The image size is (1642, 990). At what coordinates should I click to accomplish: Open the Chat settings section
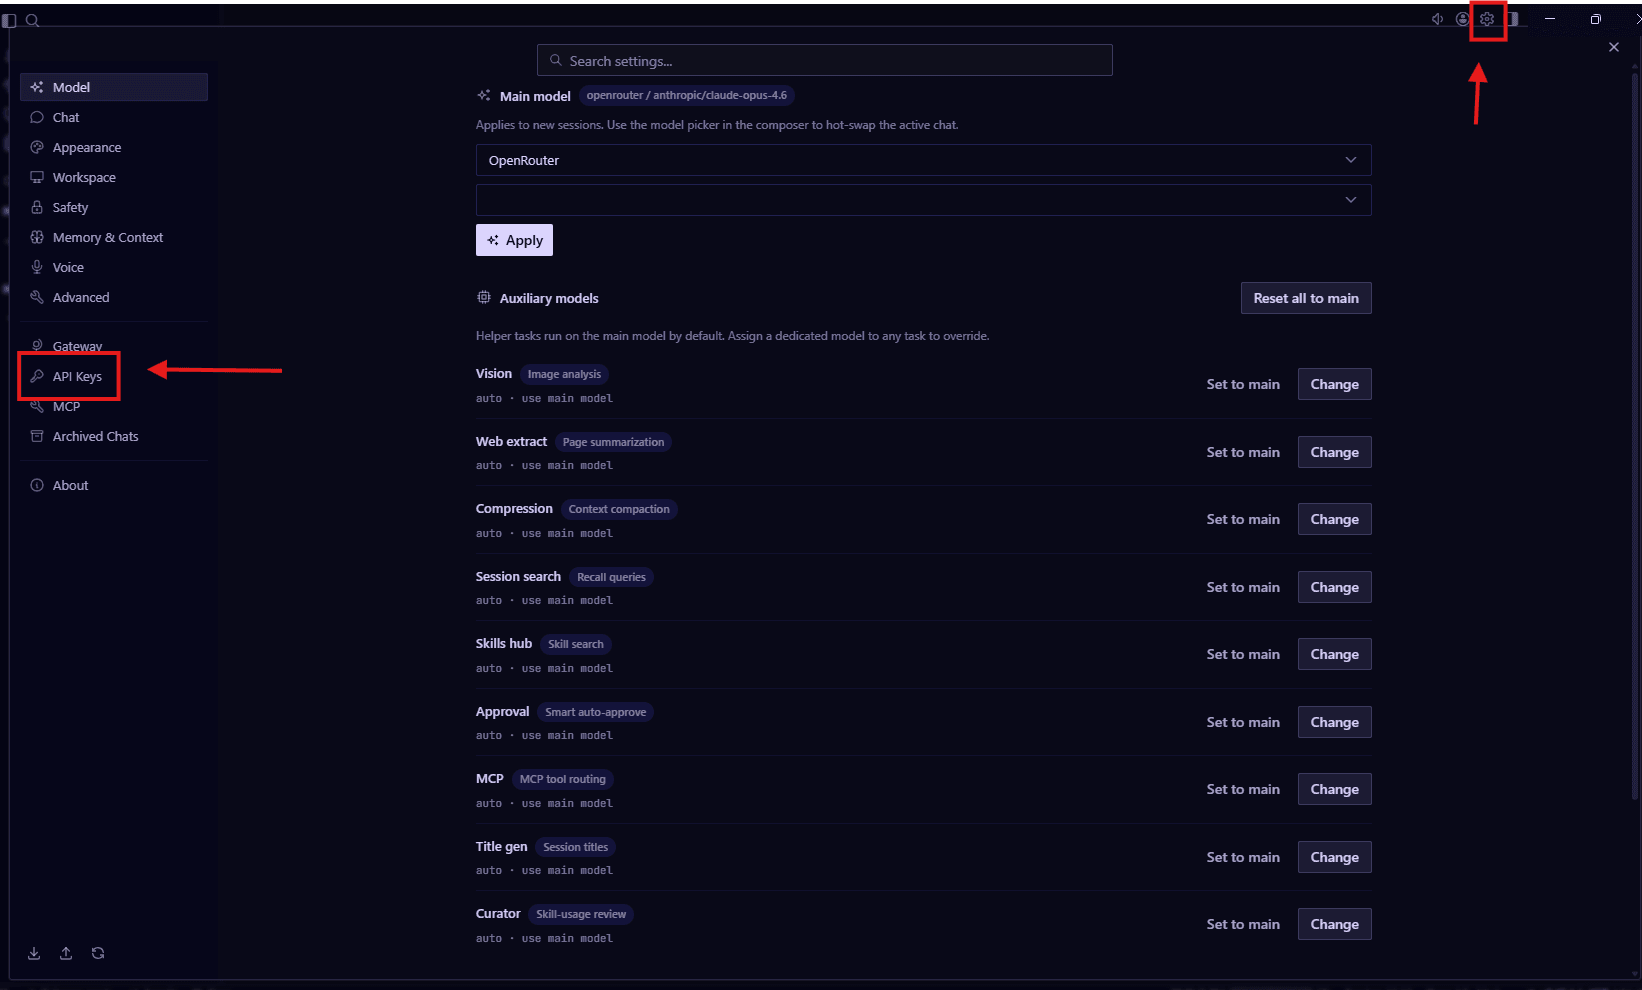114,117
